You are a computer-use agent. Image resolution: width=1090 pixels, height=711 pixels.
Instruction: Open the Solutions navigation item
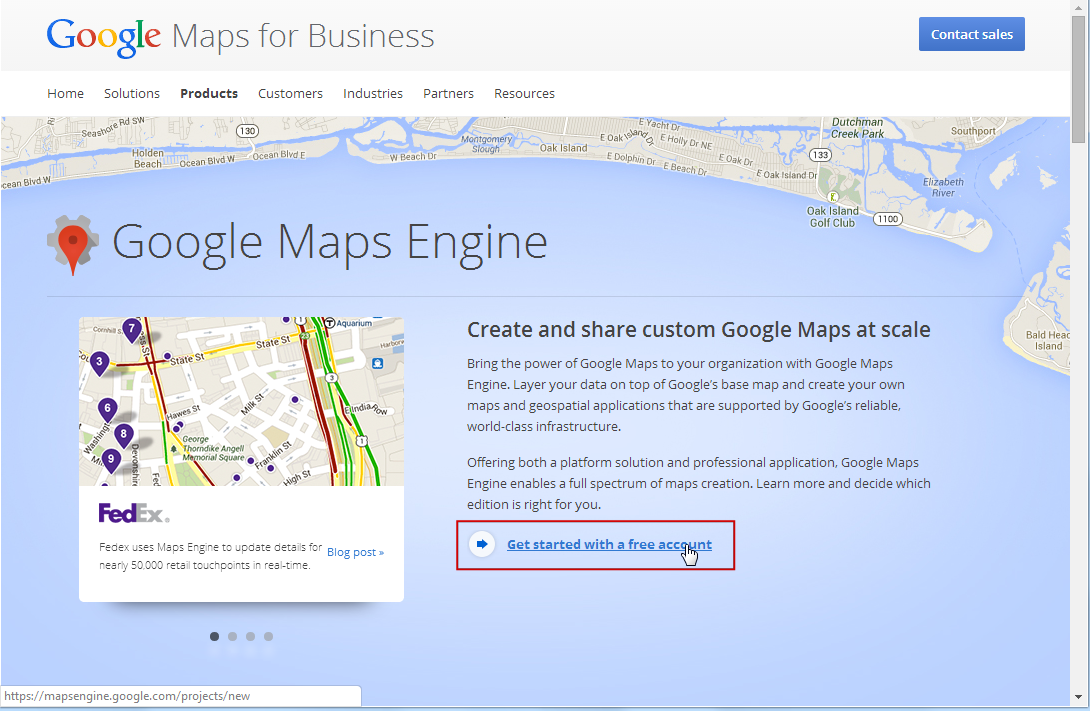click(132, 93)
